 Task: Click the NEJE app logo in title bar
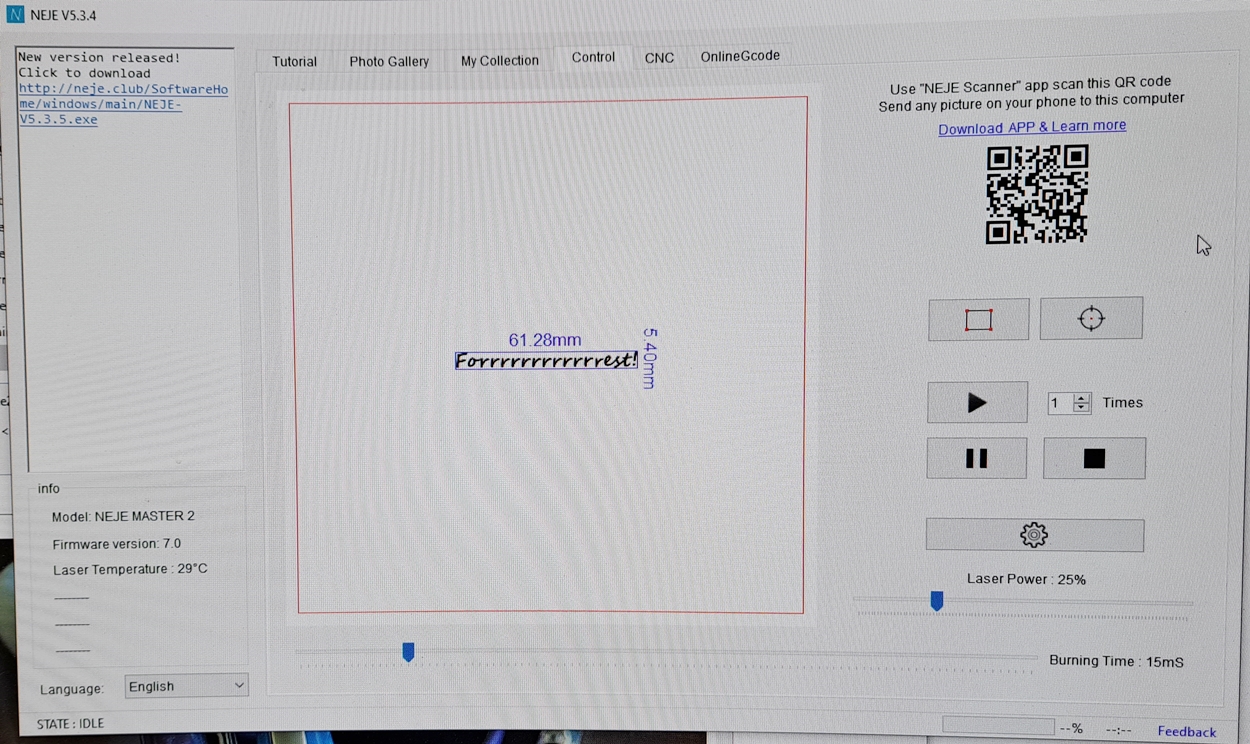pyautogui.click(x=15, y=16)
